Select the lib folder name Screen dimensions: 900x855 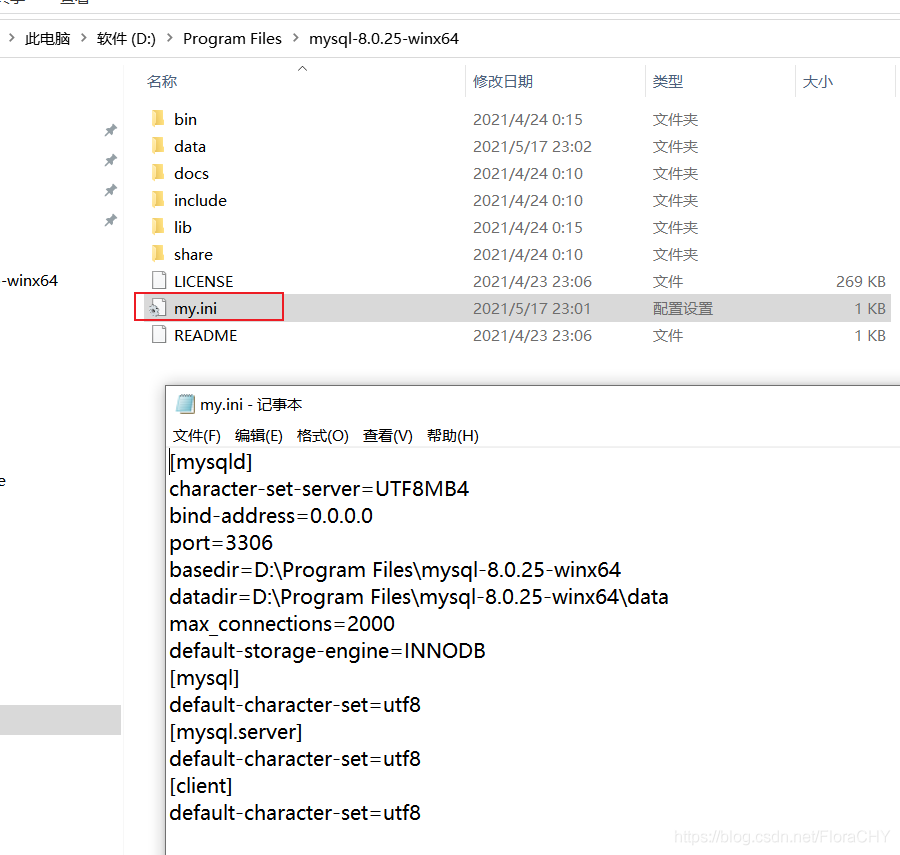(x=183, y=227)
